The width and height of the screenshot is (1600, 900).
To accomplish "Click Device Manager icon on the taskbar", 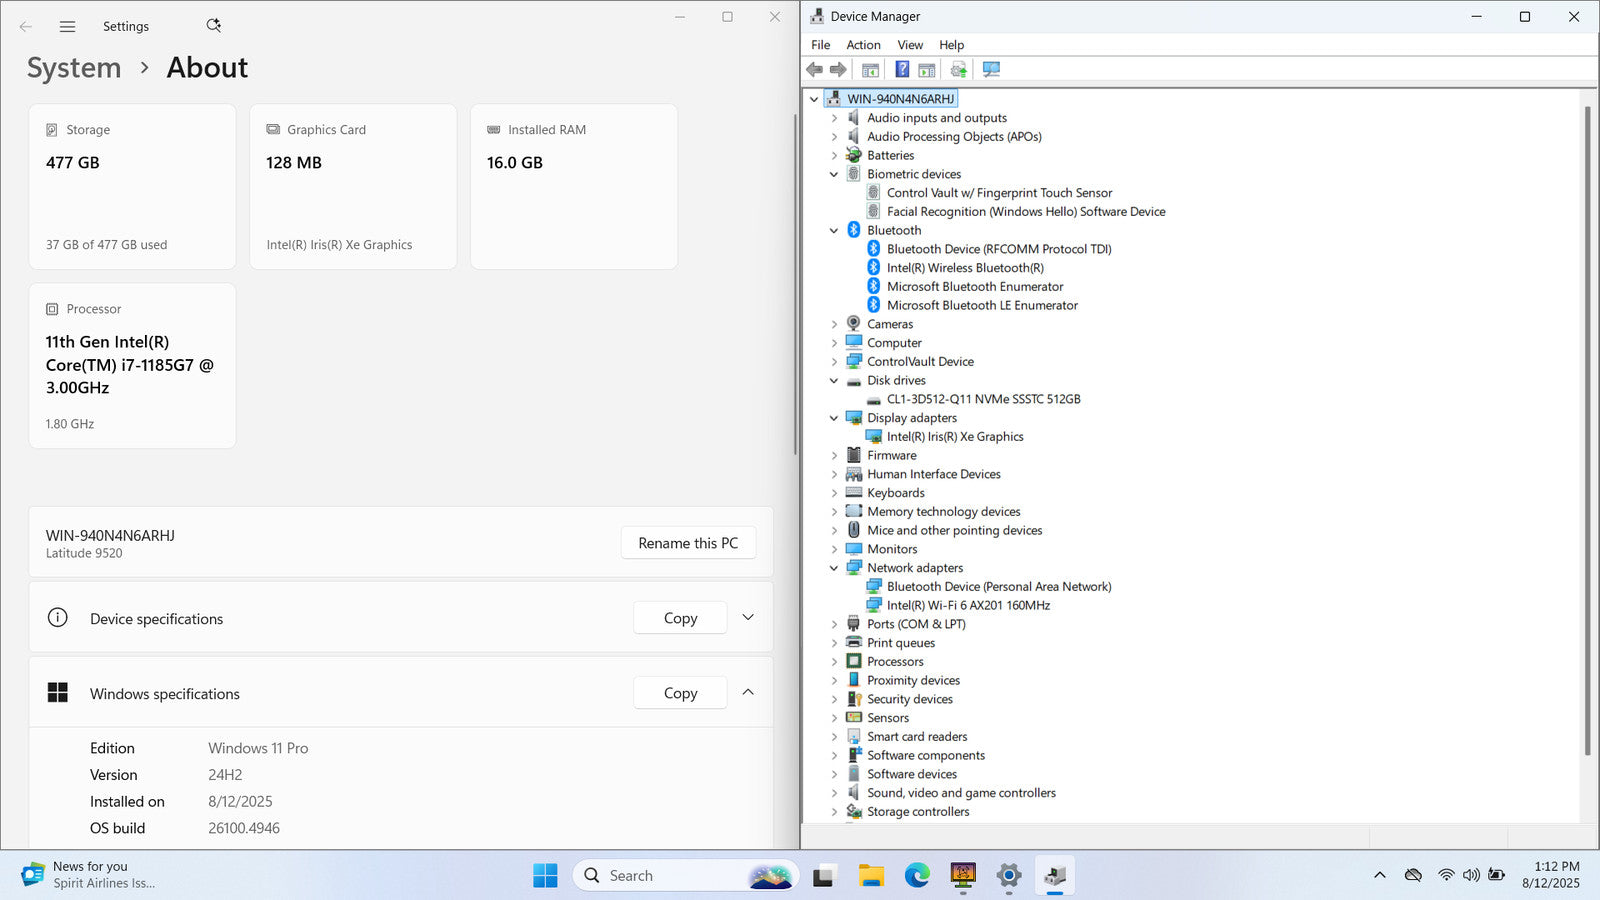I will (1055, 876).
